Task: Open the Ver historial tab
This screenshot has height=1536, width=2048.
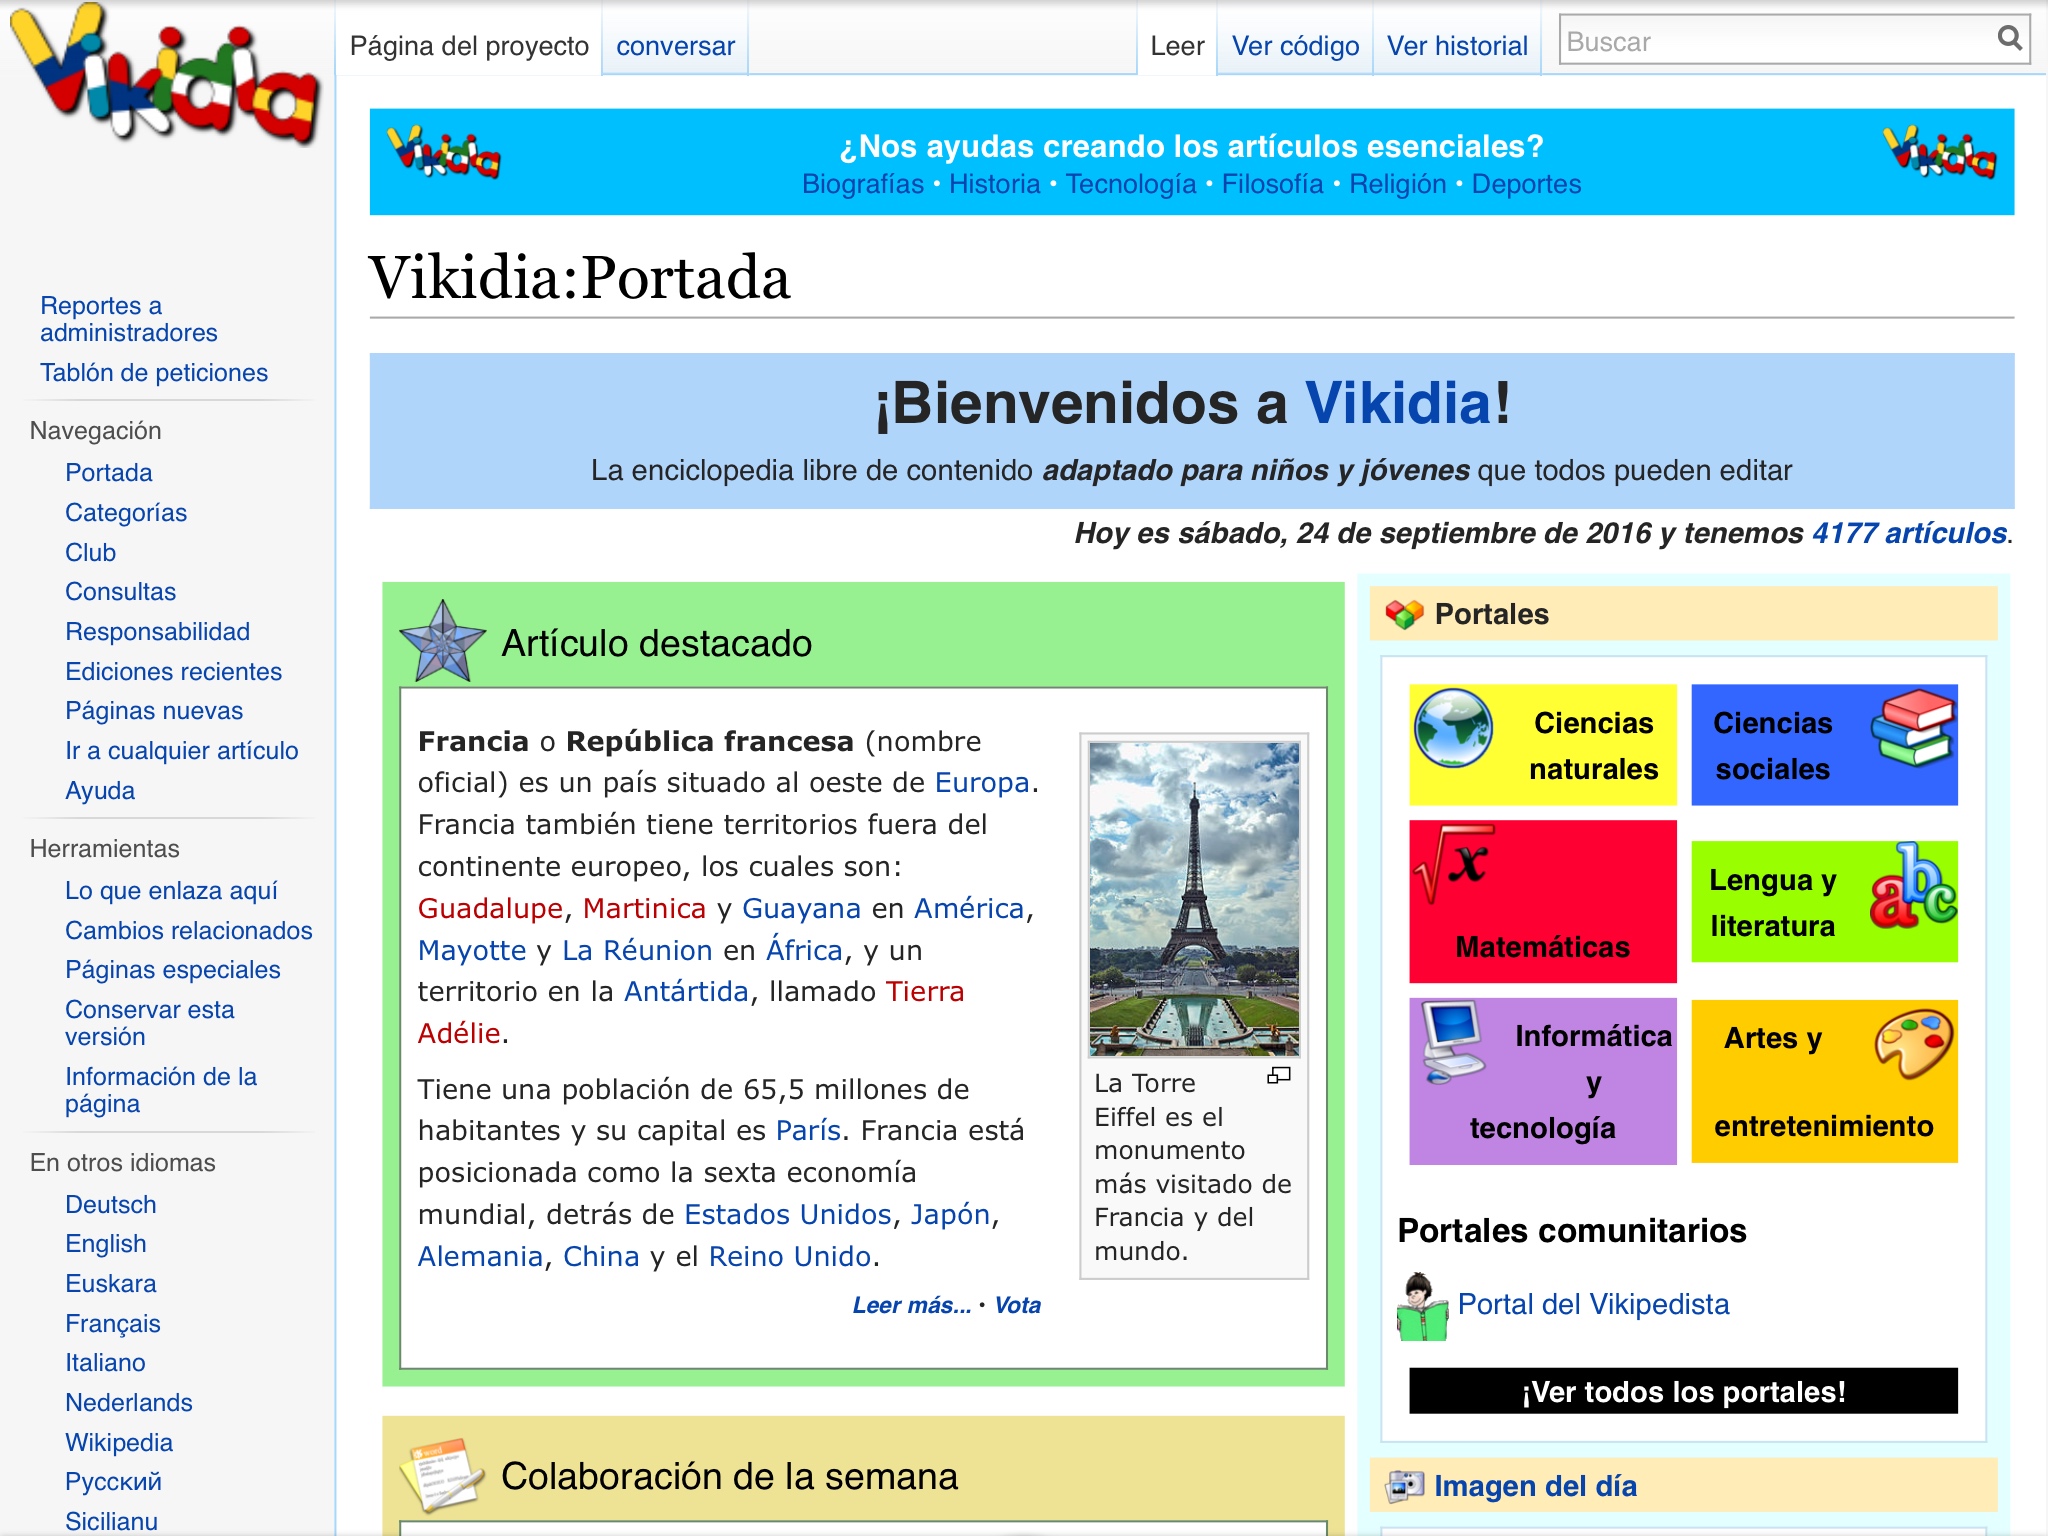Action: (x=1457, y=46)
